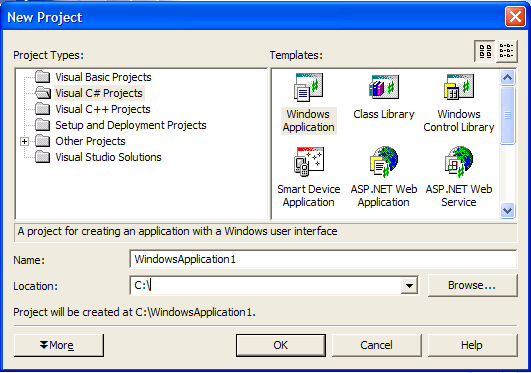Viewport: 531px width, 373px height.
Task: Switch templates to Large Icons view
Action: (485, 51)
